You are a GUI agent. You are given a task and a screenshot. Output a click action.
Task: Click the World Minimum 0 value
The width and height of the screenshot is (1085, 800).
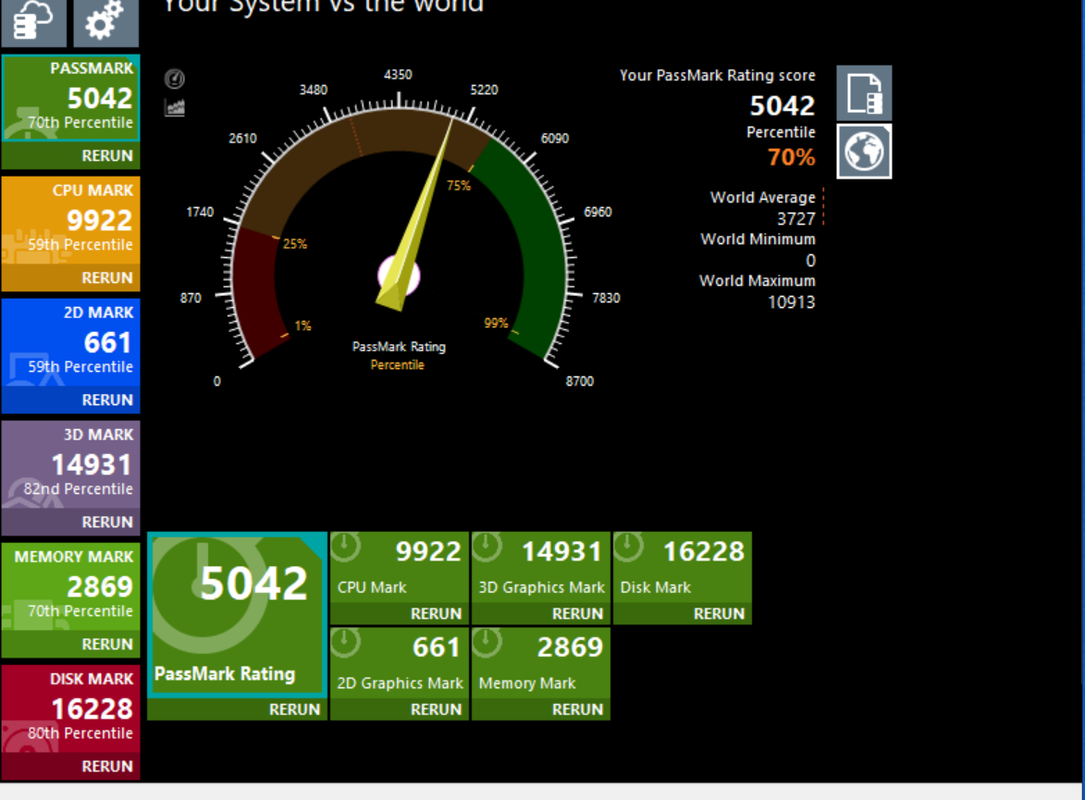pos(810,260)
